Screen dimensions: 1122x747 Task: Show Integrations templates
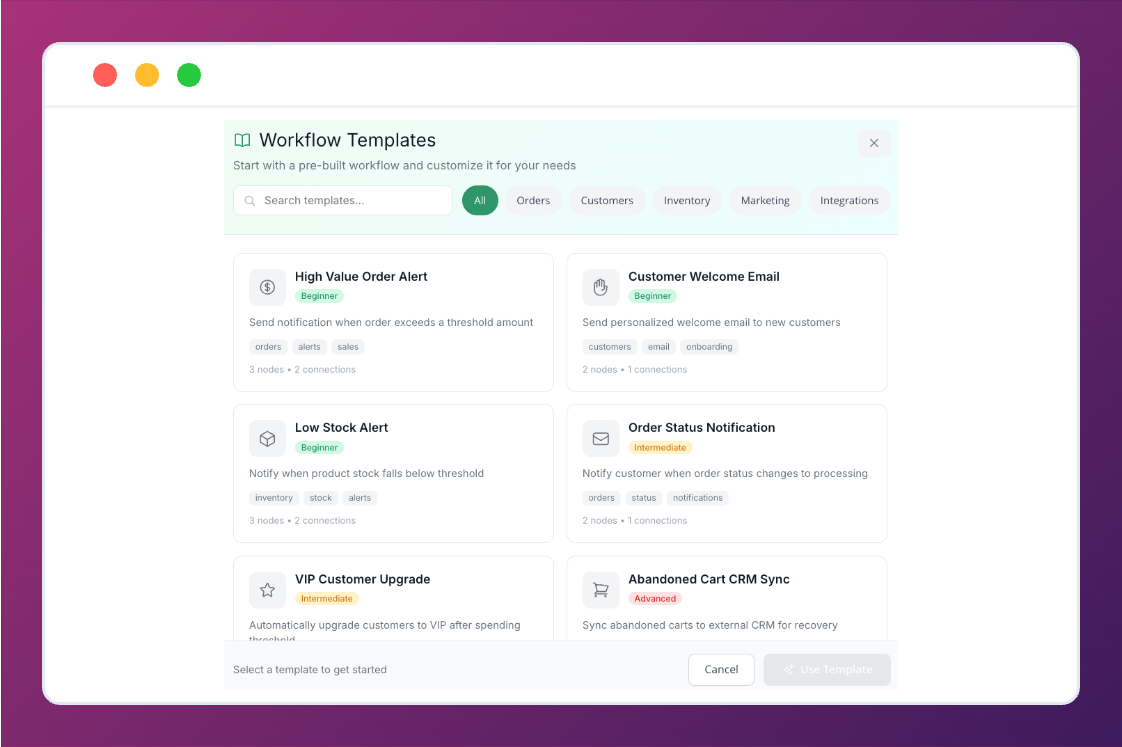[849, 200]
